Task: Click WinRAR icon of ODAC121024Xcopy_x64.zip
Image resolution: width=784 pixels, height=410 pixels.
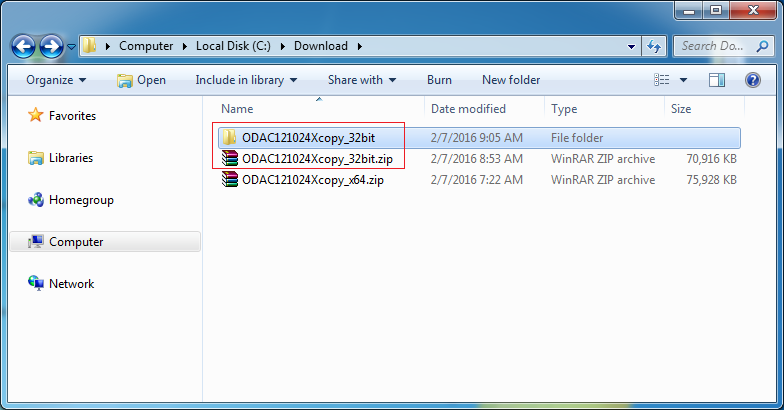Action: 230,180
